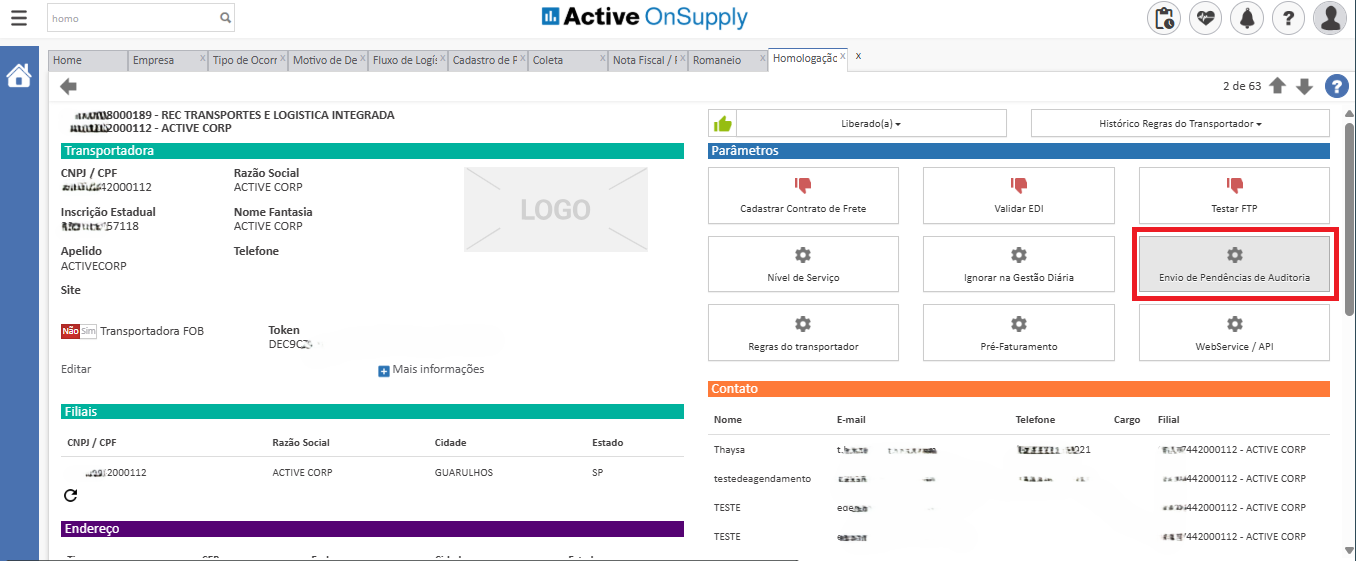Open Envio de Pendências de Auditoria
Image resolution: width=1356 pixels, height=561 pixels.
tap(1234, 264)
